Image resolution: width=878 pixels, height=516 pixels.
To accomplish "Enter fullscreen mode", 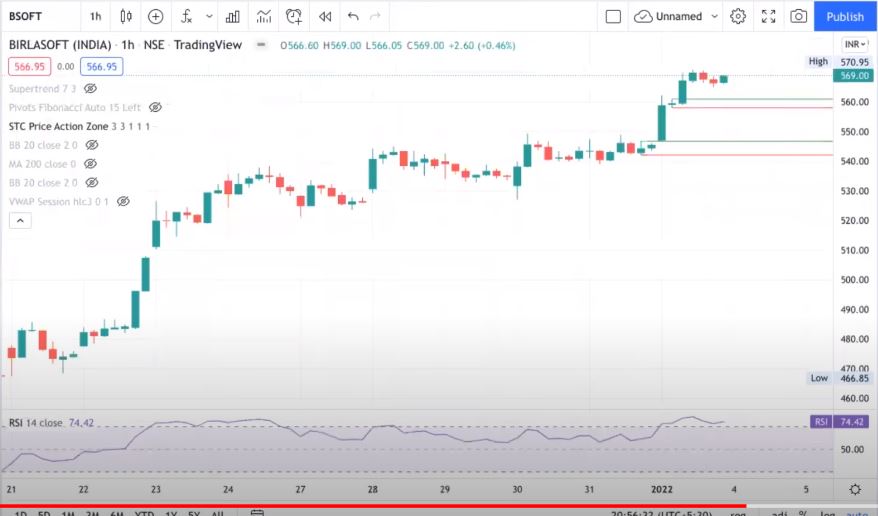I will pyautogui.click(x=768, y=16).
